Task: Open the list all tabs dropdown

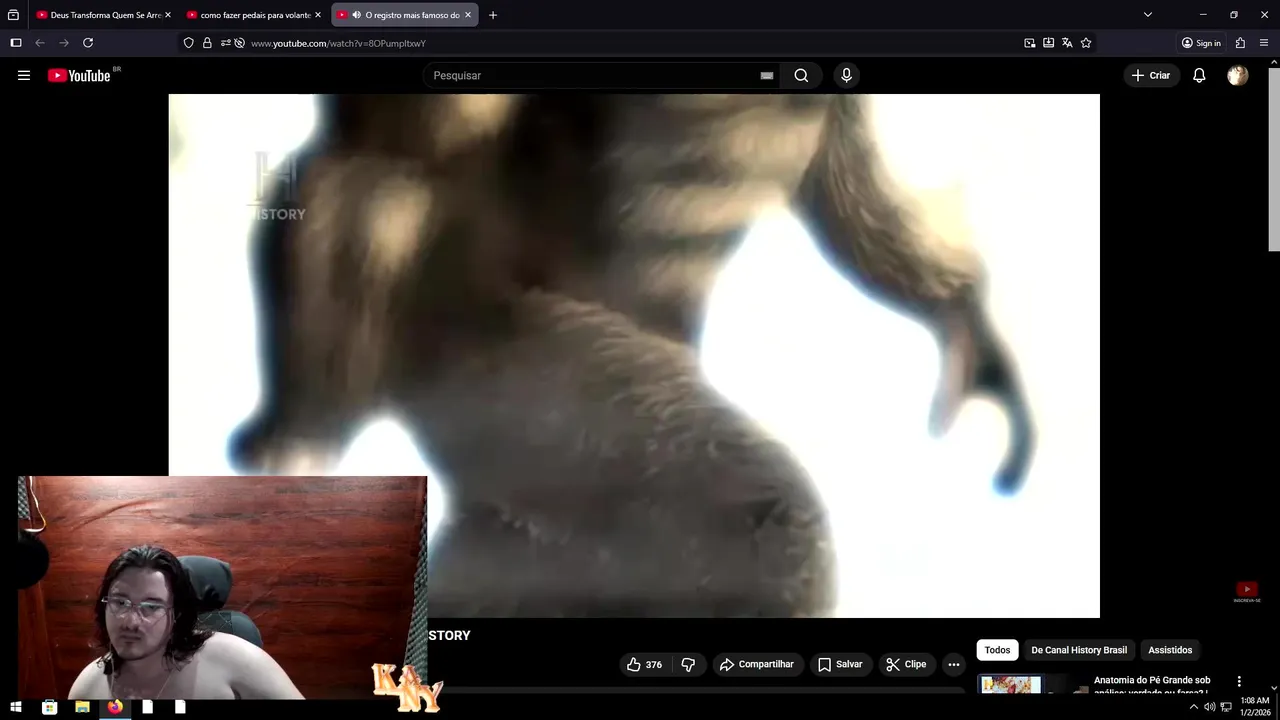Action: pos(1148,15)
